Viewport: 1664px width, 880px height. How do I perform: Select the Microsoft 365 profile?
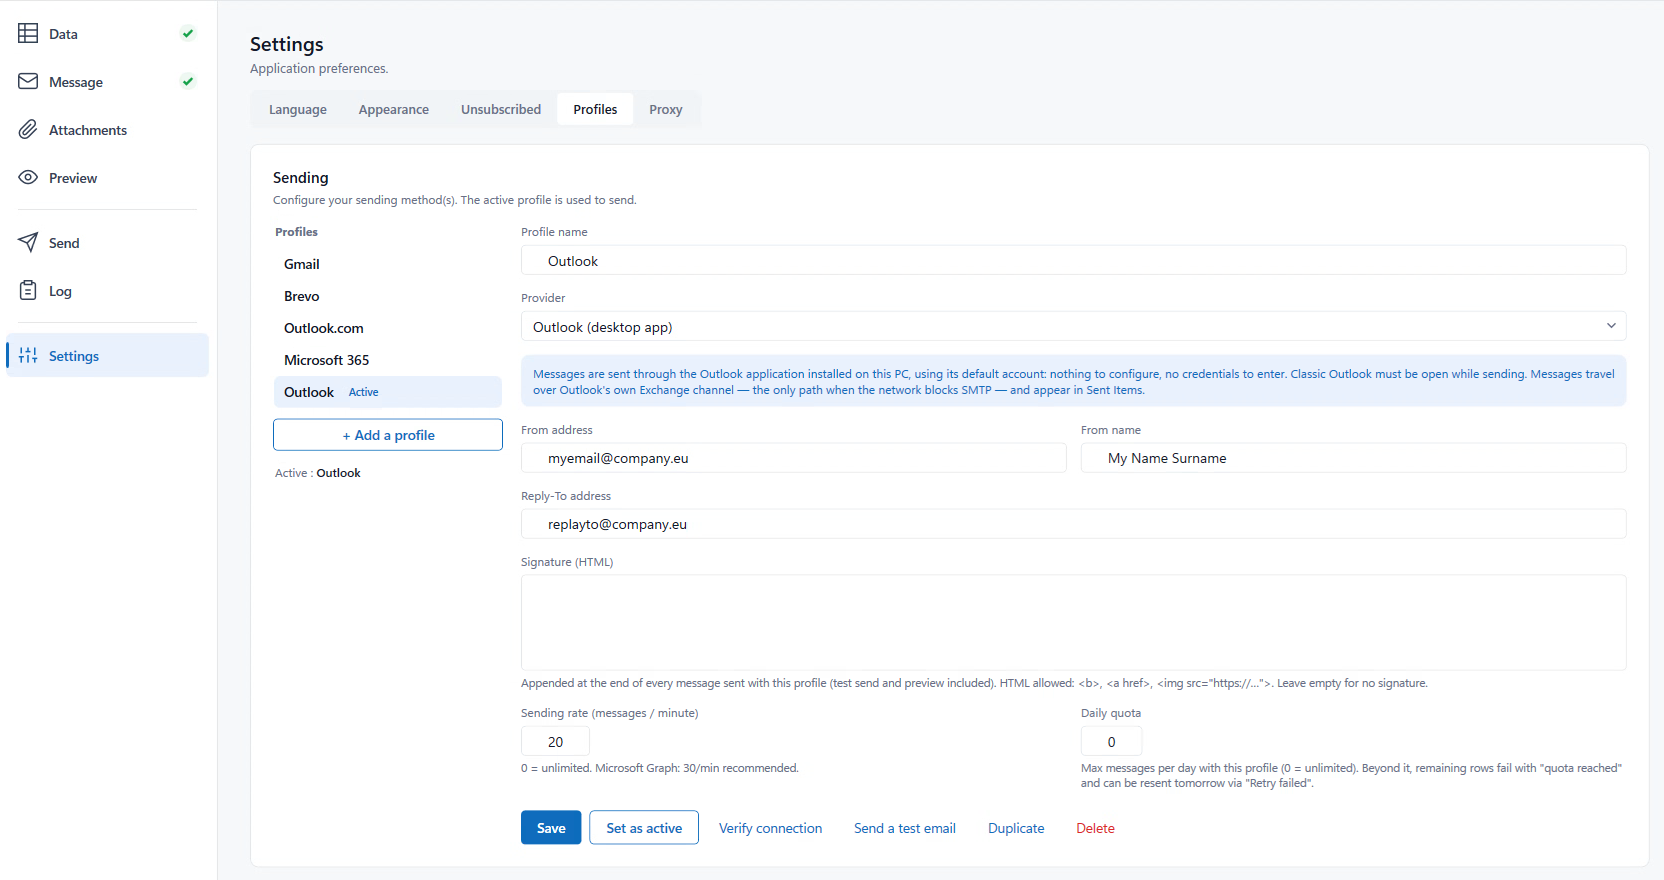388,360
